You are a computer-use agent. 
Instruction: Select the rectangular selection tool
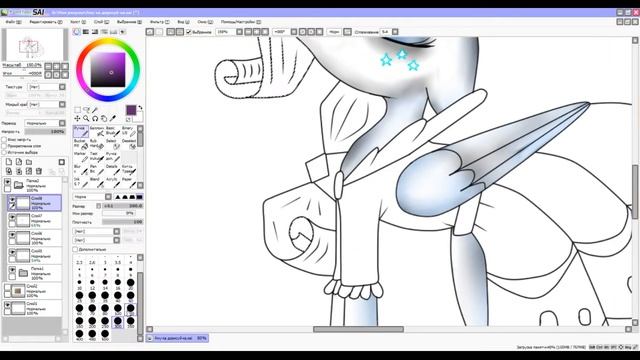pyautogui.click(x=77, y=110)
